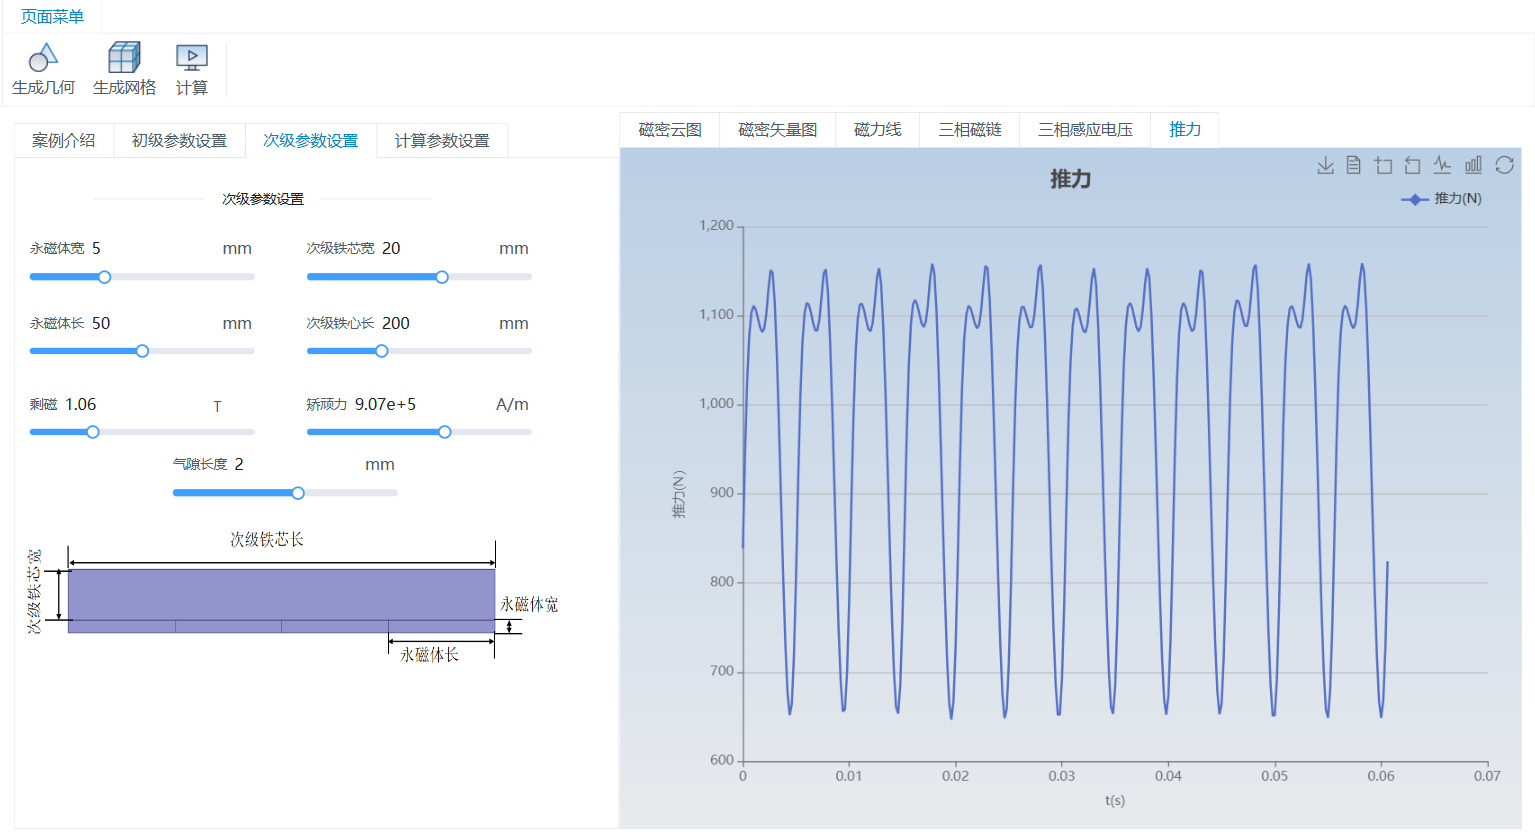This screenshot has width=1535, height=835.
Task: Click the 永磁体长 value 50
Action: pyautogui.click(x=101, y=324)
